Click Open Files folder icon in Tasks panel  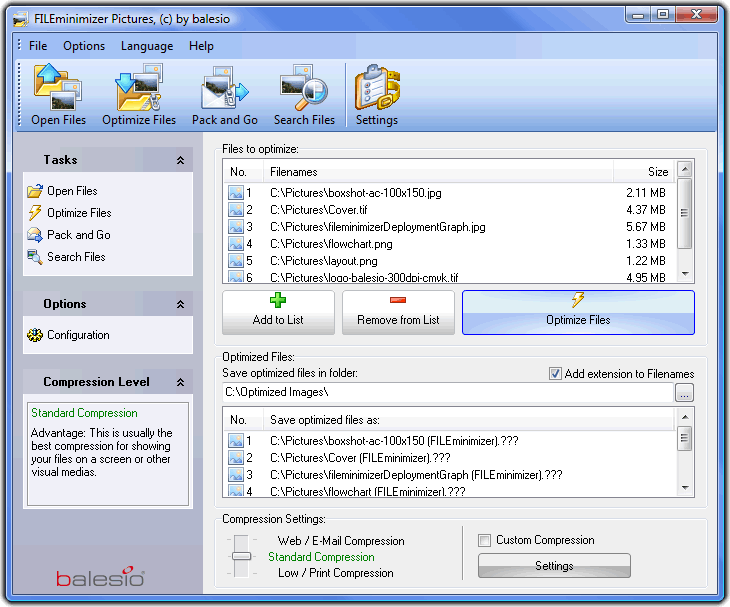click(x=35, y=191)
